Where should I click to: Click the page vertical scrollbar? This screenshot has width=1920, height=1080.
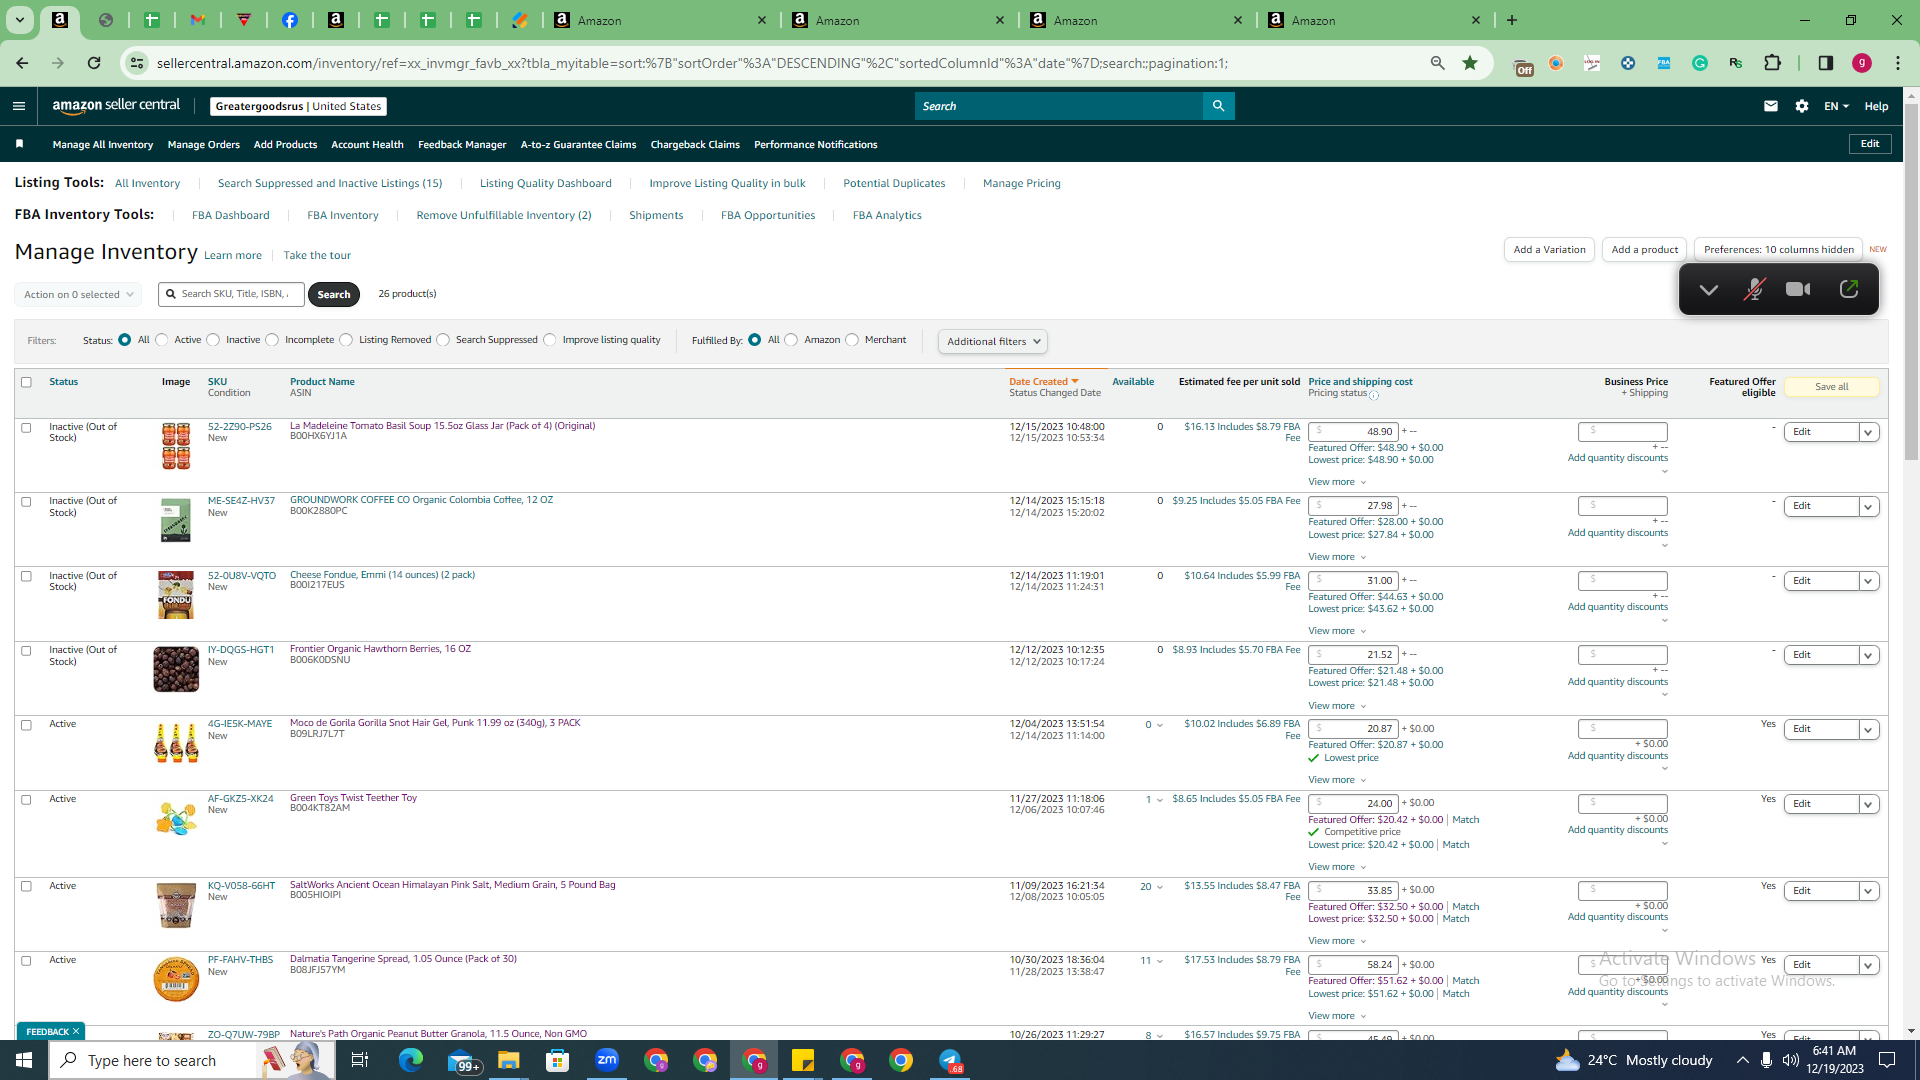point(1911,280)
